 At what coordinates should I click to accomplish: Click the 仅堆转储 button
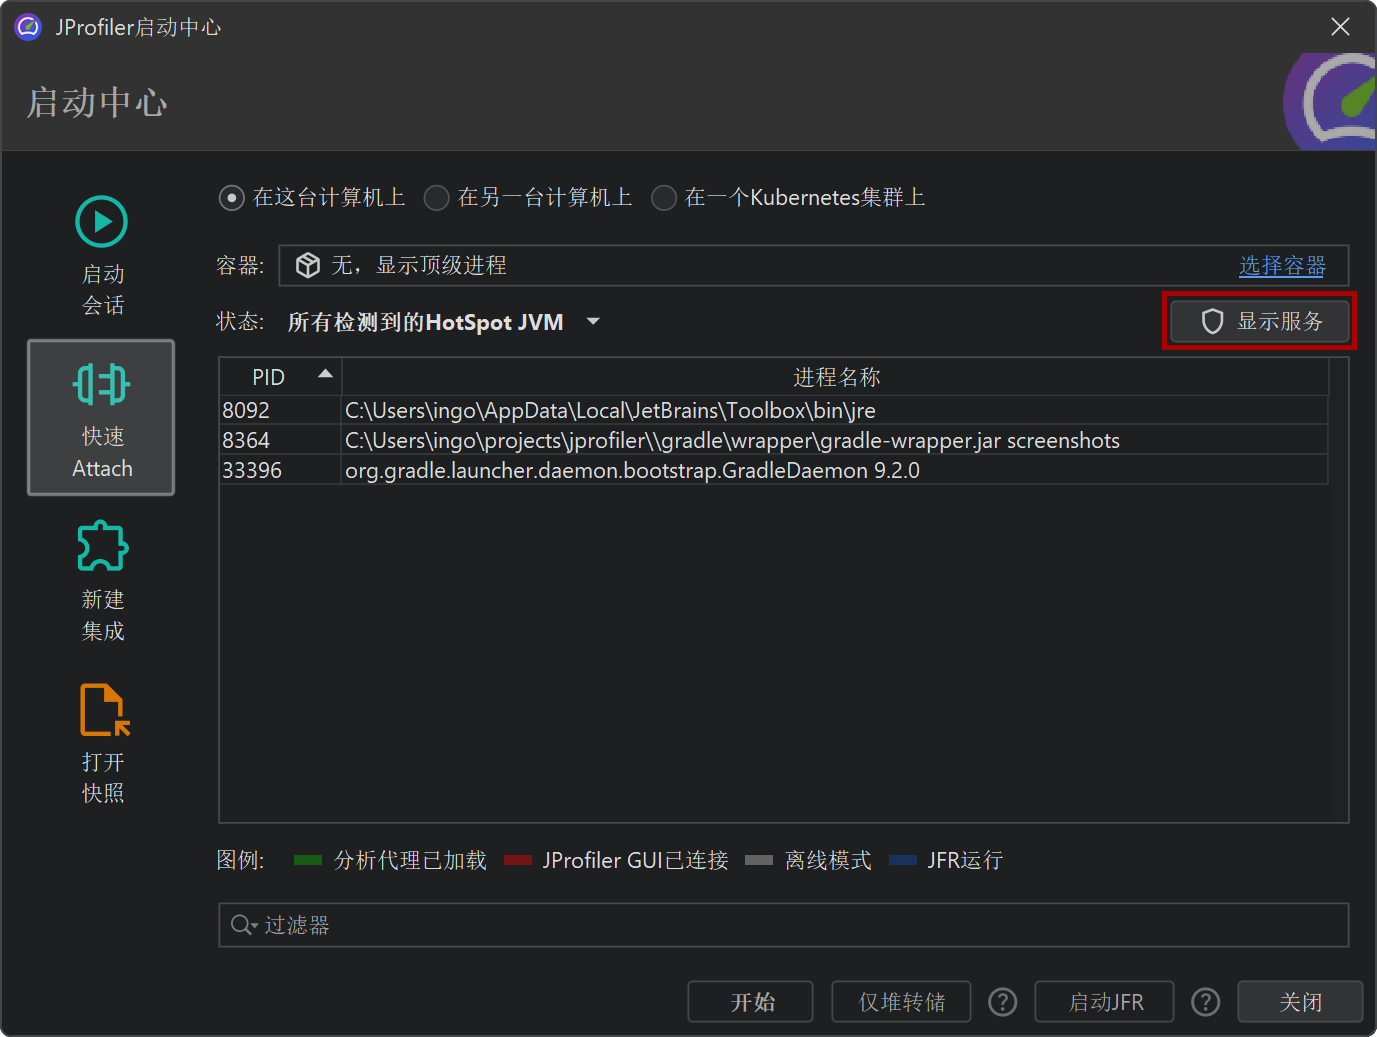click(901, 1002)
